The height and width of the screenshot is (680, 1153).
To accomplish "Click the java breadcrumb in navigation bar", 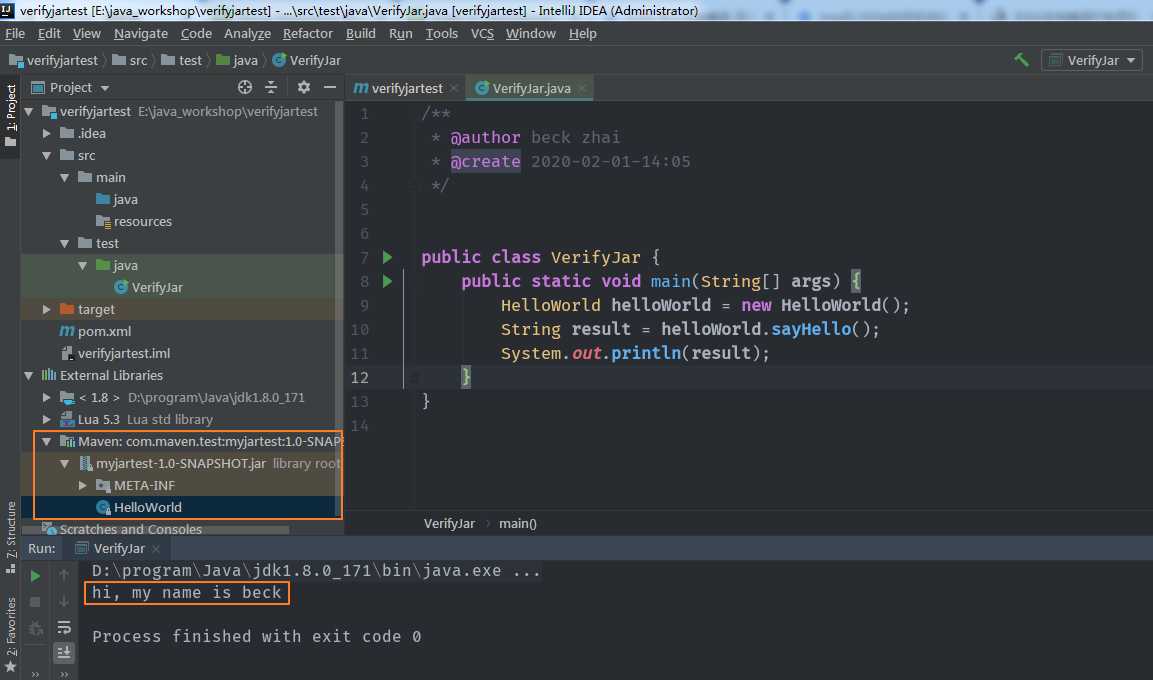I will tap(237, 60).
